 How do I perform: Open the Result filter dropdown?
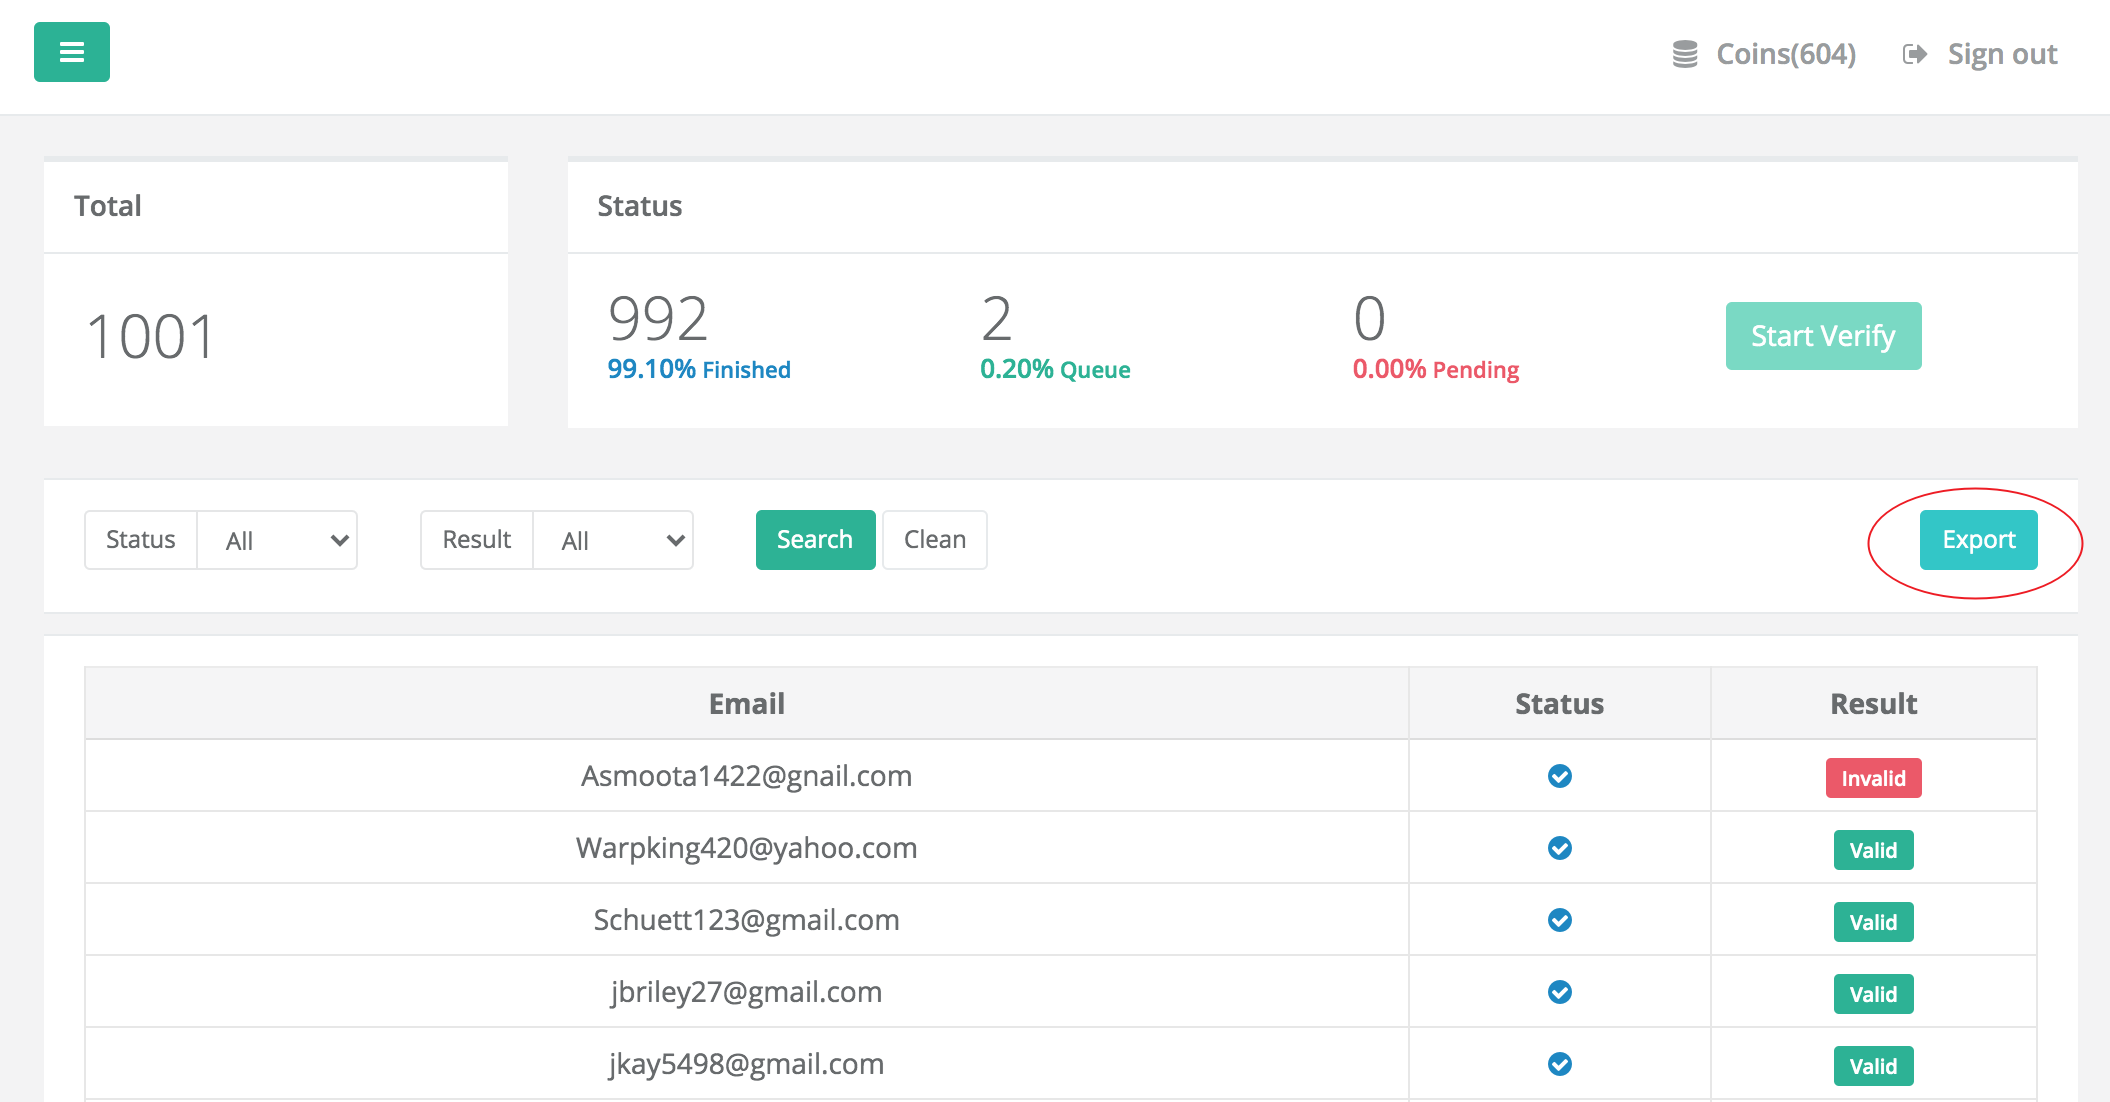[x=613, y=540]
